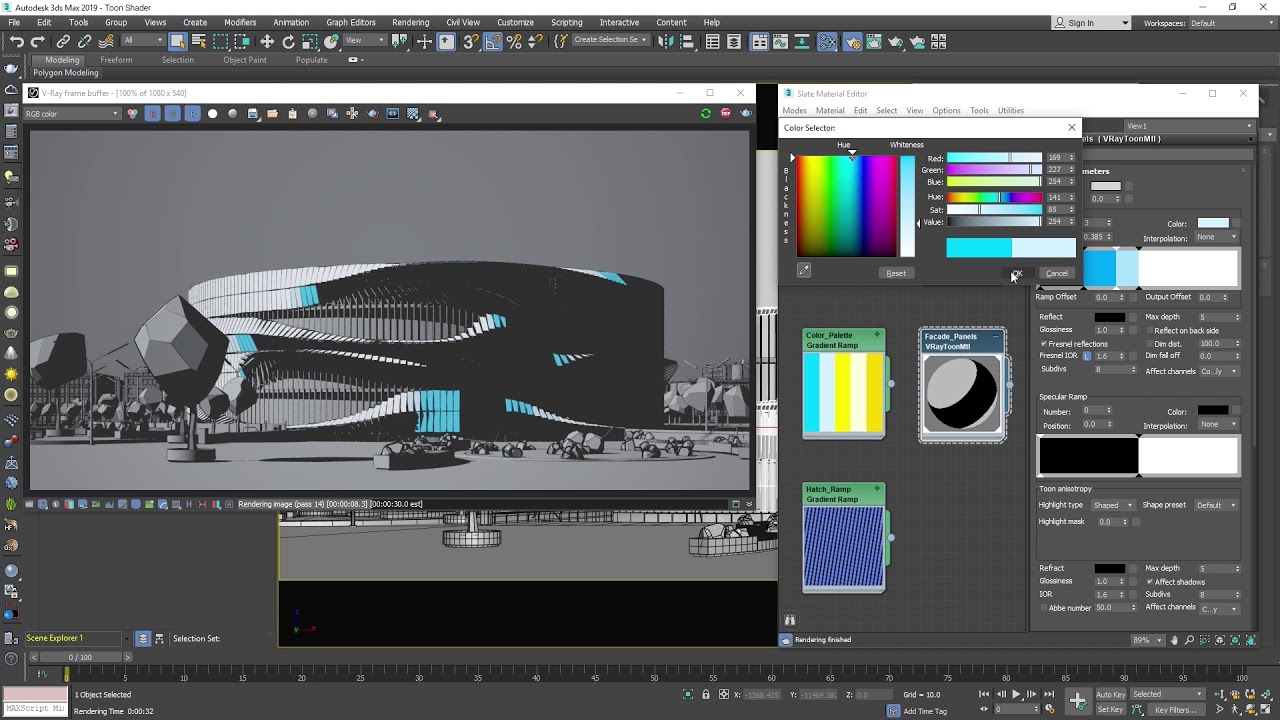The width and height of the screenshot is (1280, 720).
Task: Switch to the Freeform ribbon tab
Action: [116, 60]
